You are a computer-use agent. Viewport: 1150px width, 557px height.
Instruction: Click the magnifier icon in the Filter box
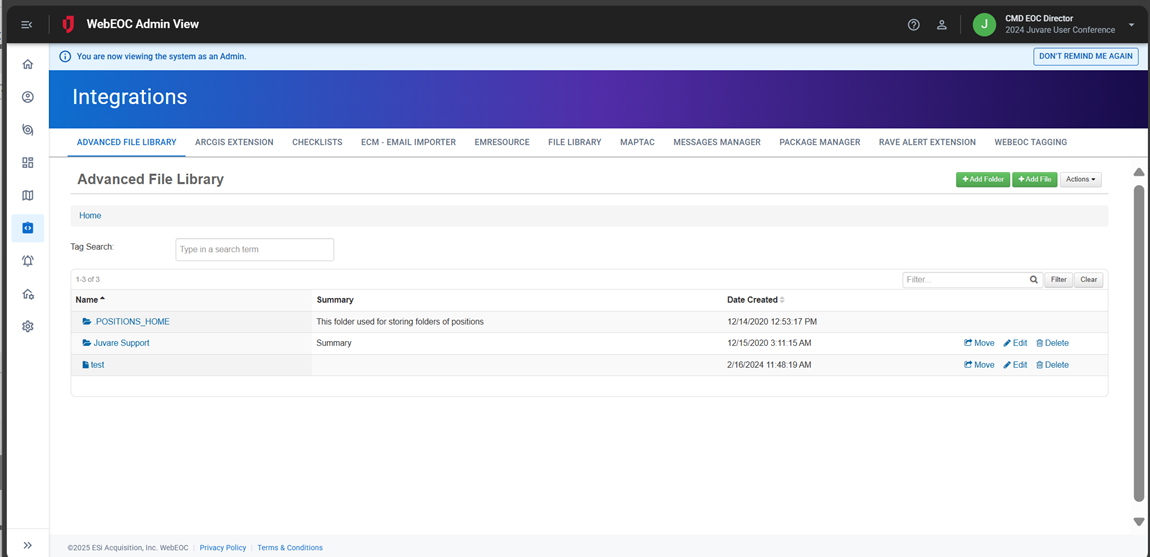(x=1034, y=280)
